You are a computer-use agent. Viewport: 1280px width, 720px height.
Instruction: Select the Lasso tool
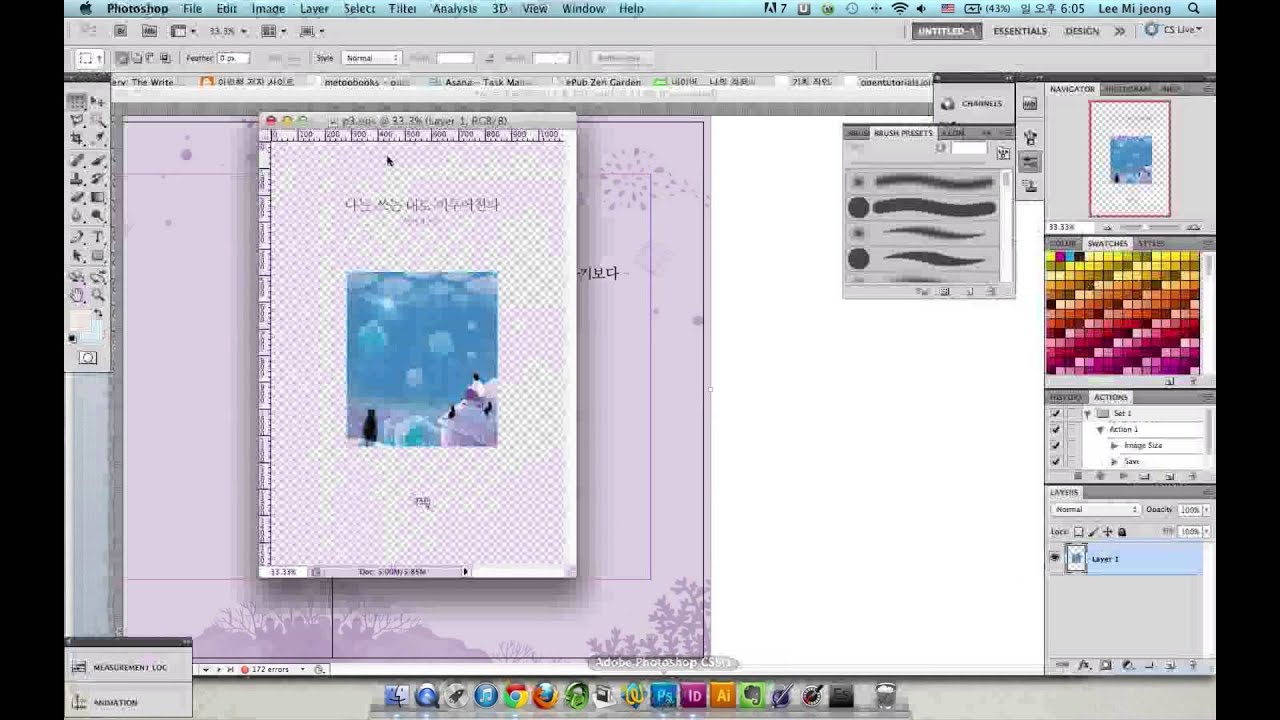(76, 119)
